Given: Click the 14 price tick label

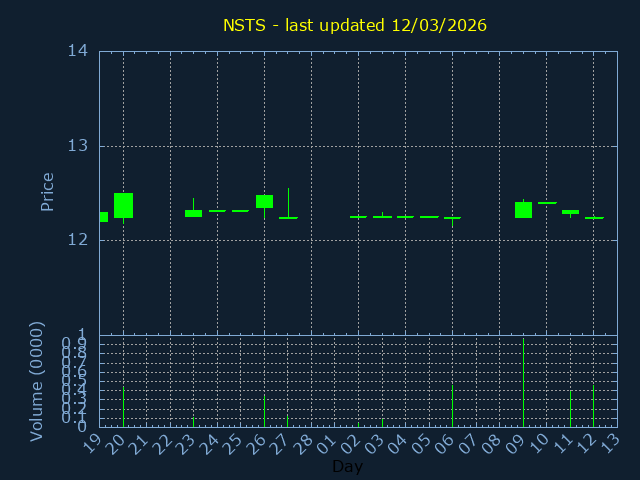Looking at the screenshot, I should (x=78, y=51).
